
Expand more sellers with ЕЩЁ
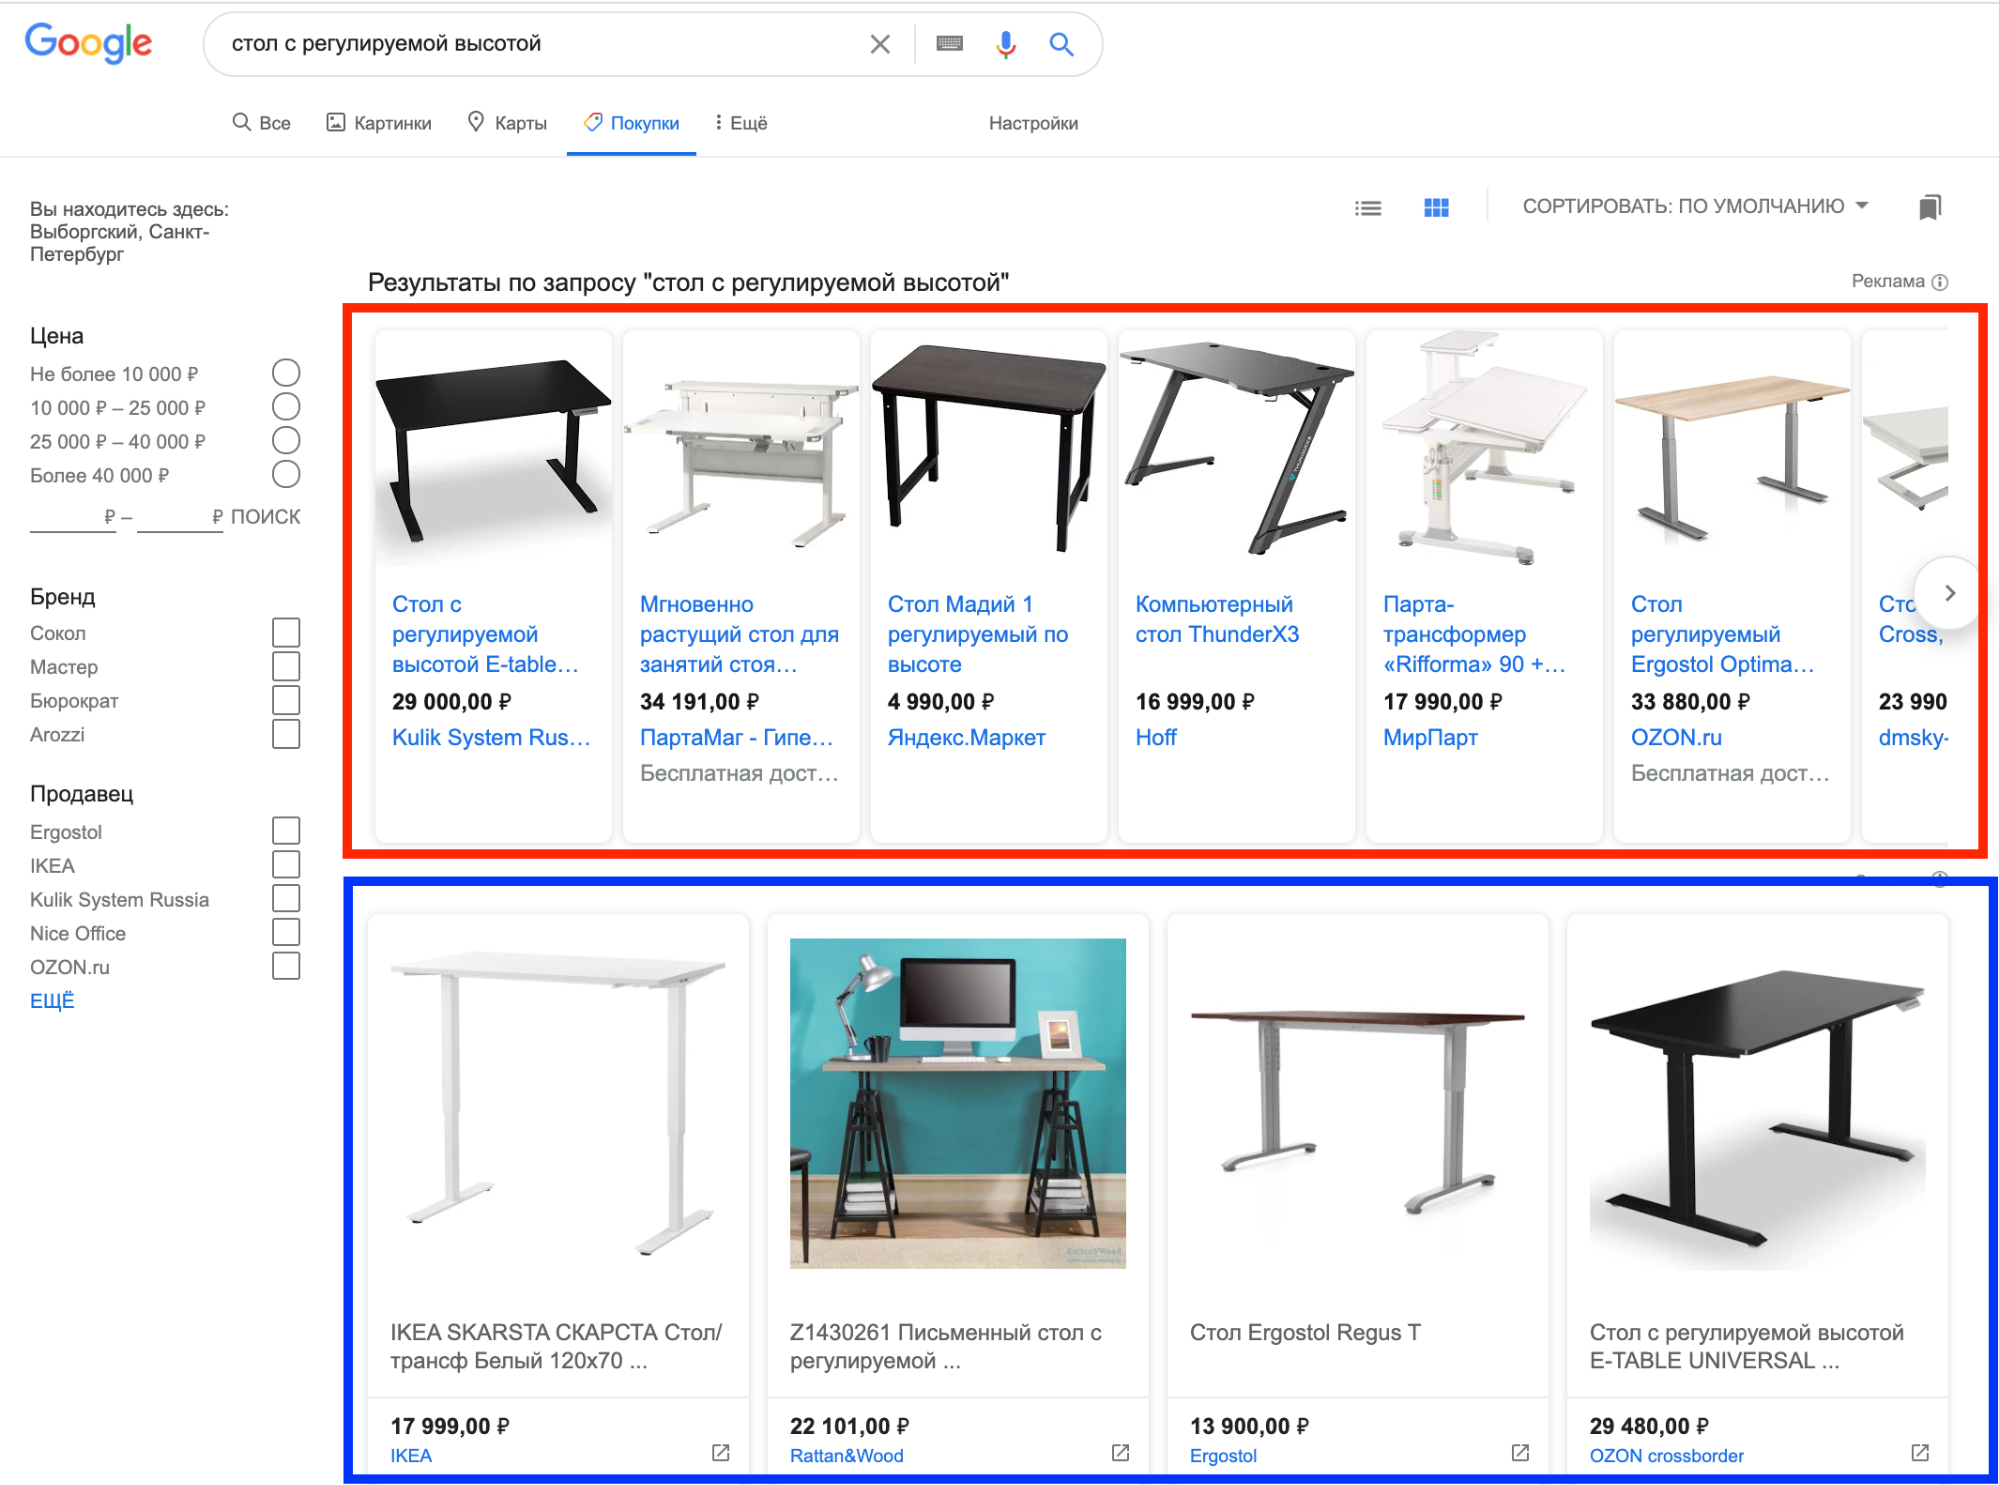pos(52,1001)
